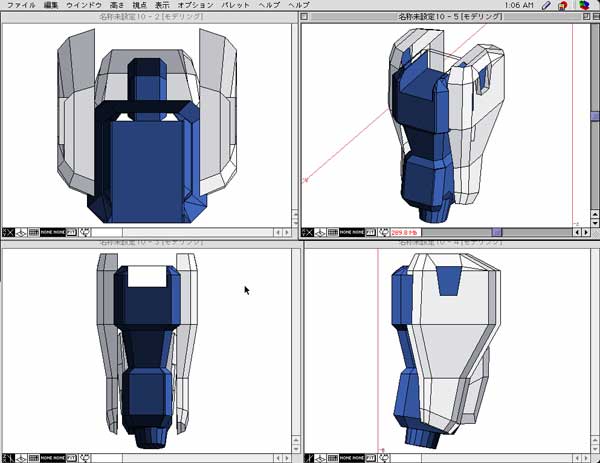
Task: Toggle the NONE NONE indicator in window 10-5
Action: pos(352,232)
